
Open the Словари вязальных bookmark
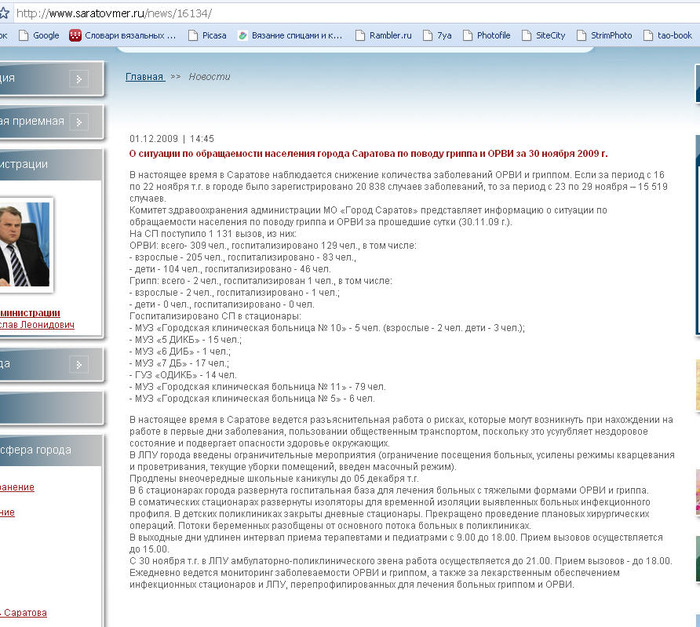(122, 35)
